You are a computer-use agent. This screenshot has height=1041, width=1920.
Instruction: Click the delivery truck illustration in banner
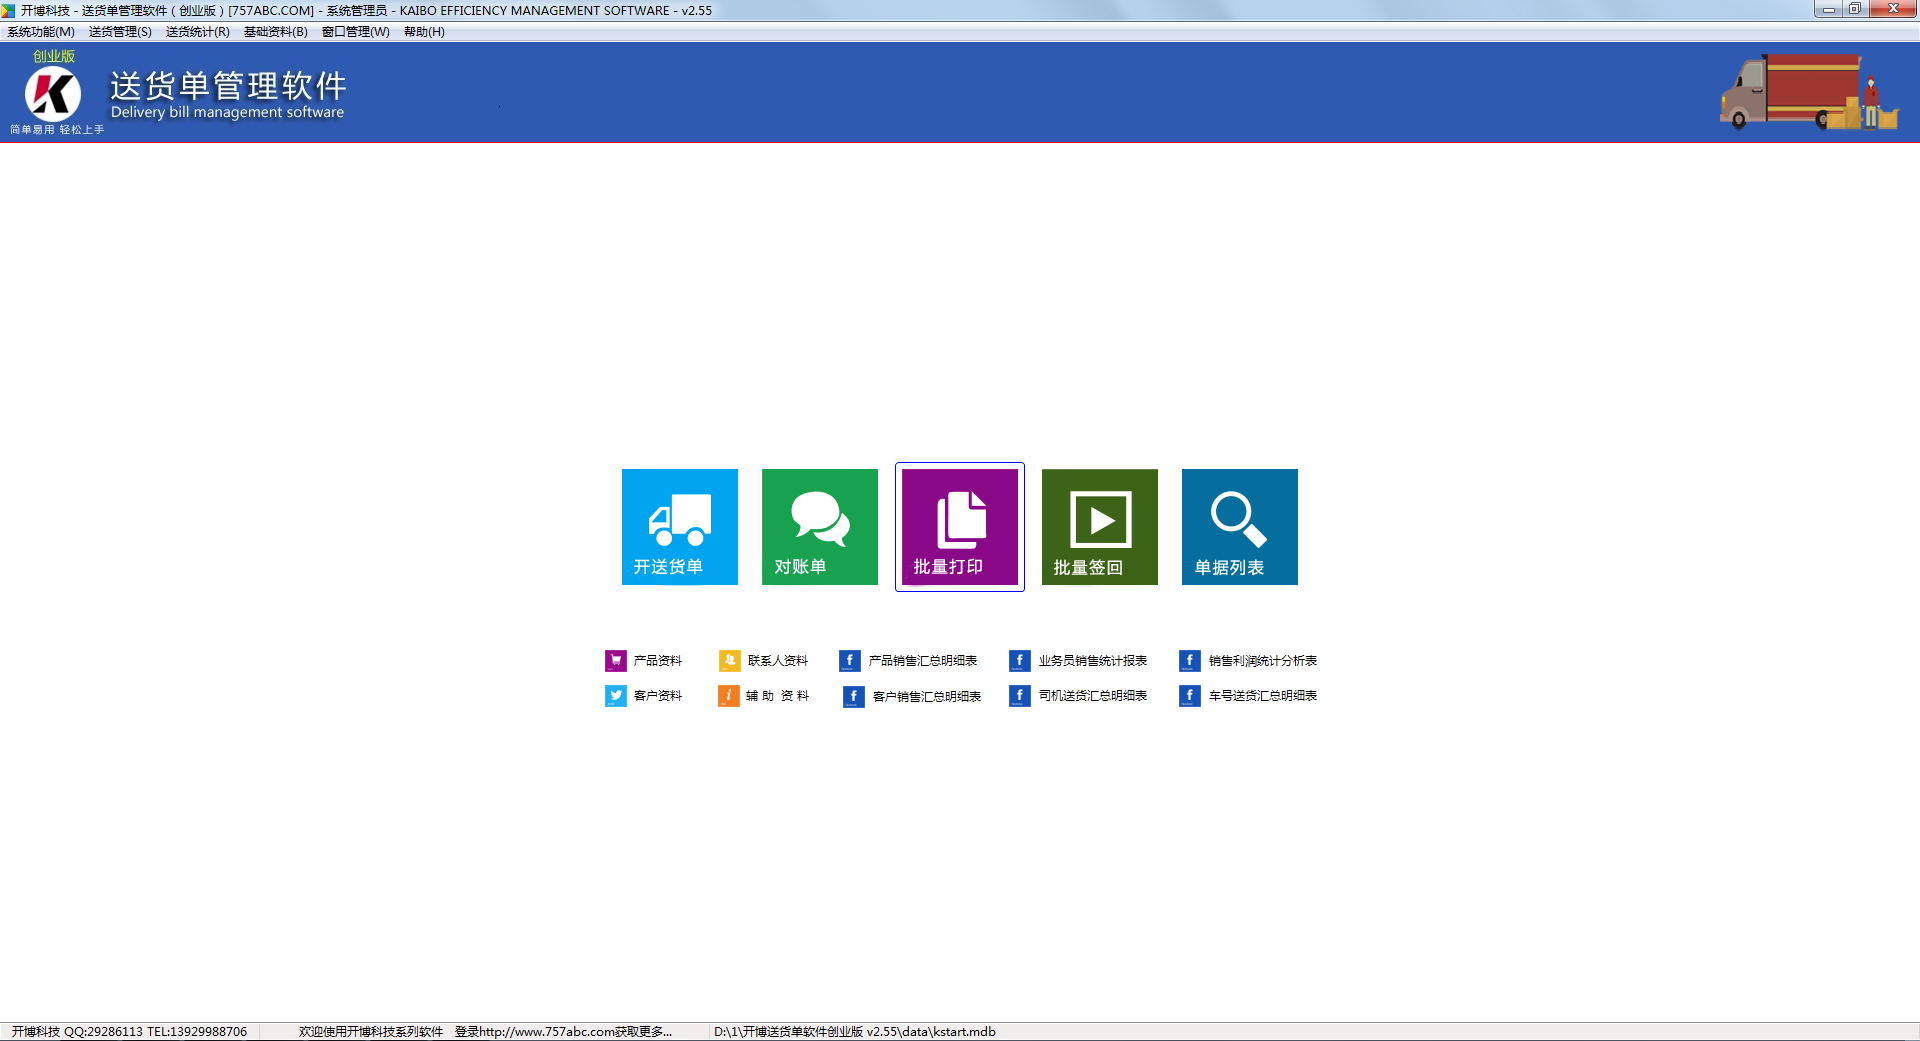[1808, 93]
